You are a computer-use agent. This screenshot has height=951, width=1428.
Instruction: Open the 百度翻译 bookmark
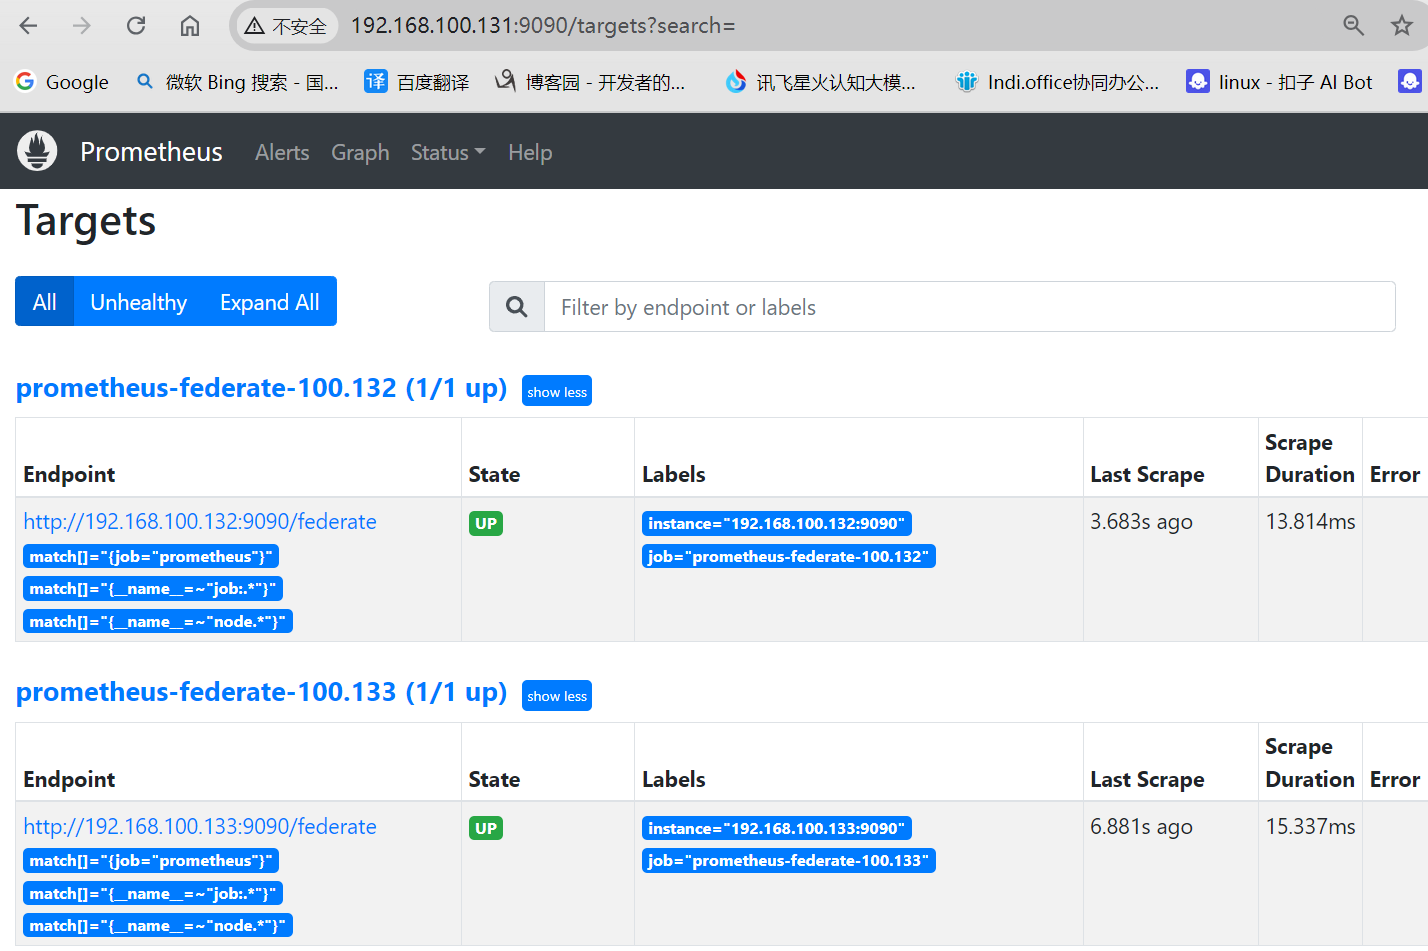(x=417, y=82)
